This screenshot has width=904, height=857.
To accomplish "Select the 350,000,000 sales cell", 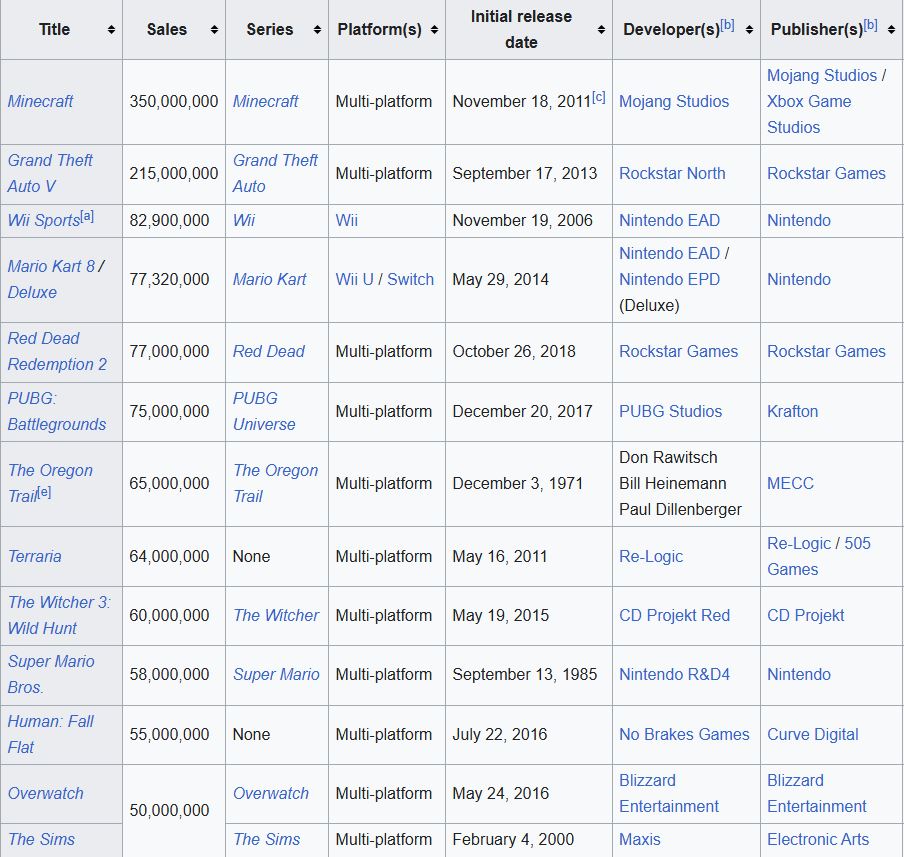I will click(x=174, y=102).
